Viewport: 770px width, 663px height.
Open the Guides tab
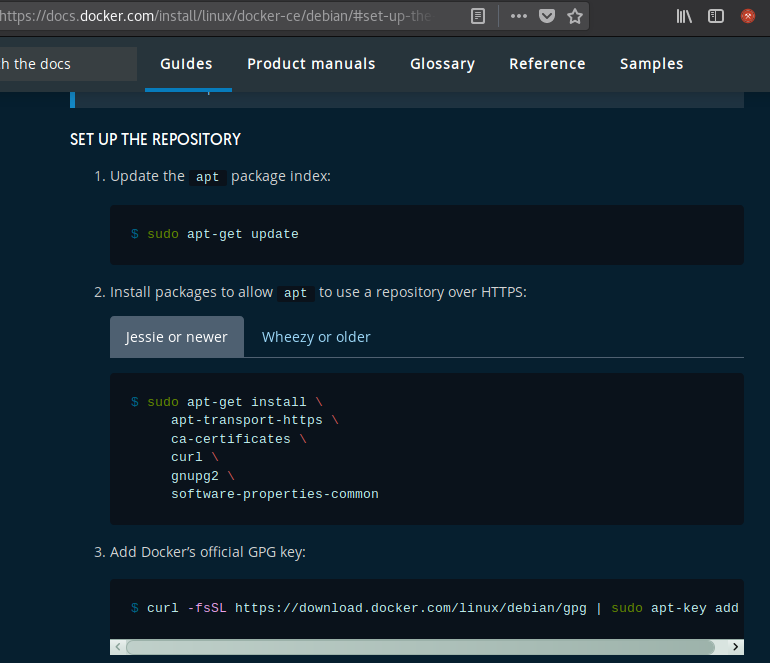click(x=187, y=64)
